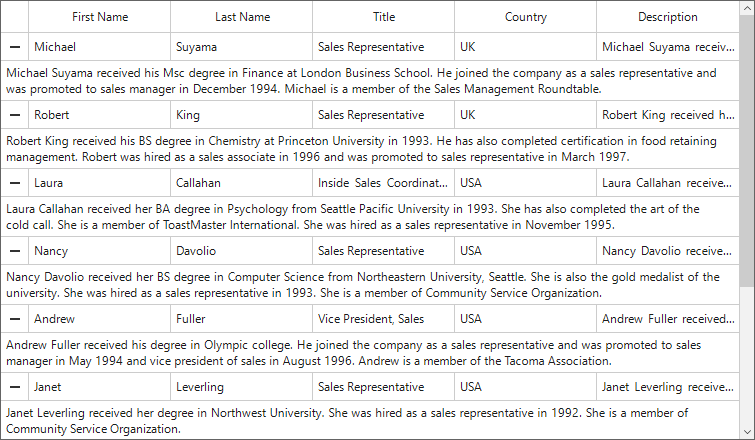
Task: Click the vertical scrollbar thumb
Action: click(747, 149)
